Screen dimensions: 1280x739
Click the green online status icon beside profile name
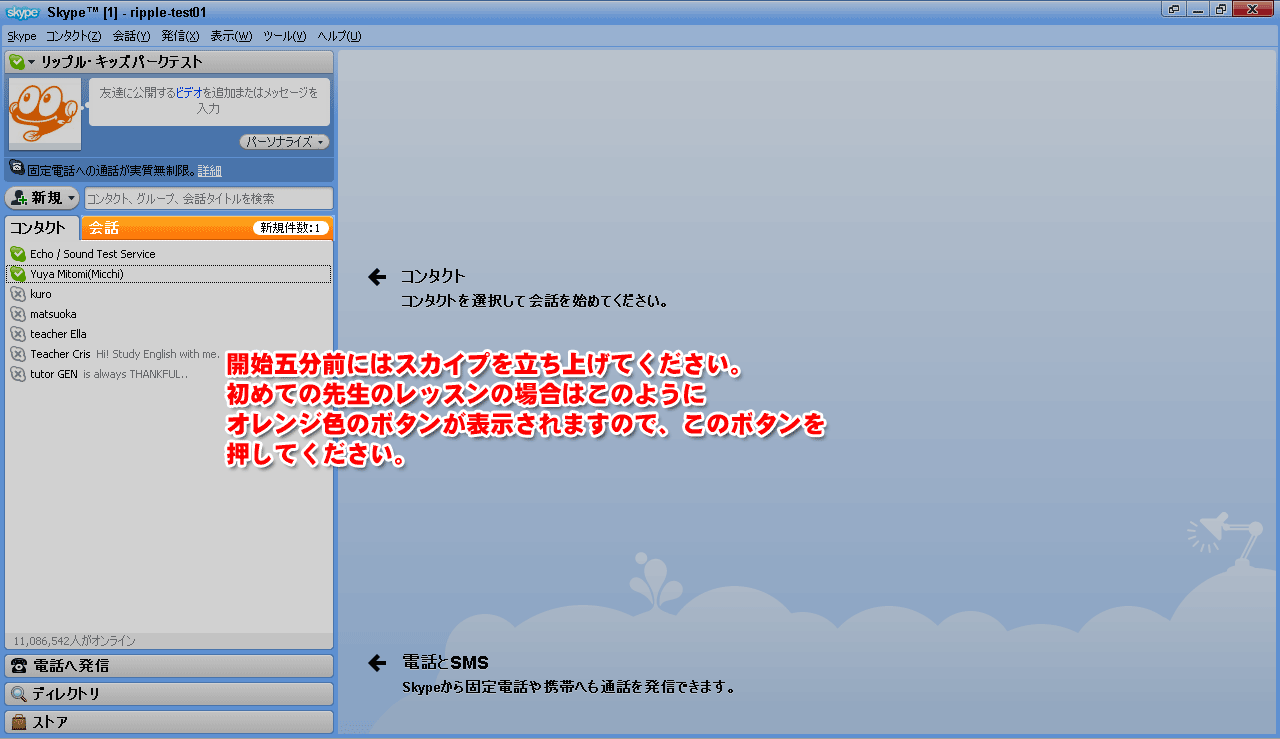16,62
